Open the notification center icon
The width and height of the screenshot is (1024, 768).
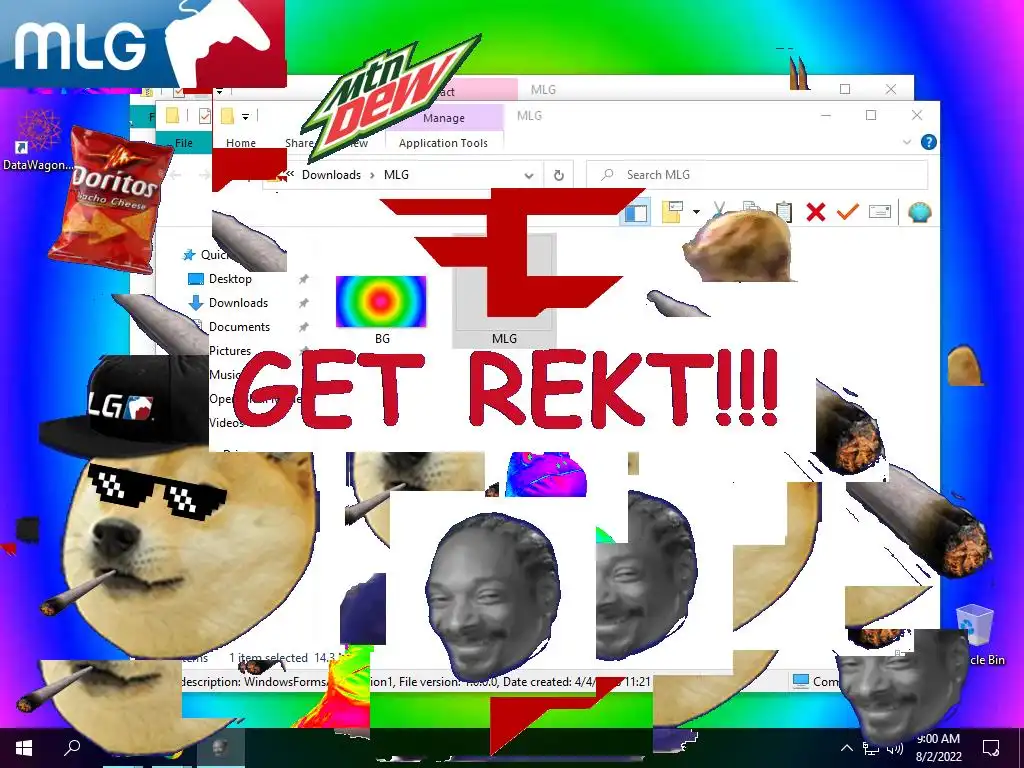click(991, 748)
